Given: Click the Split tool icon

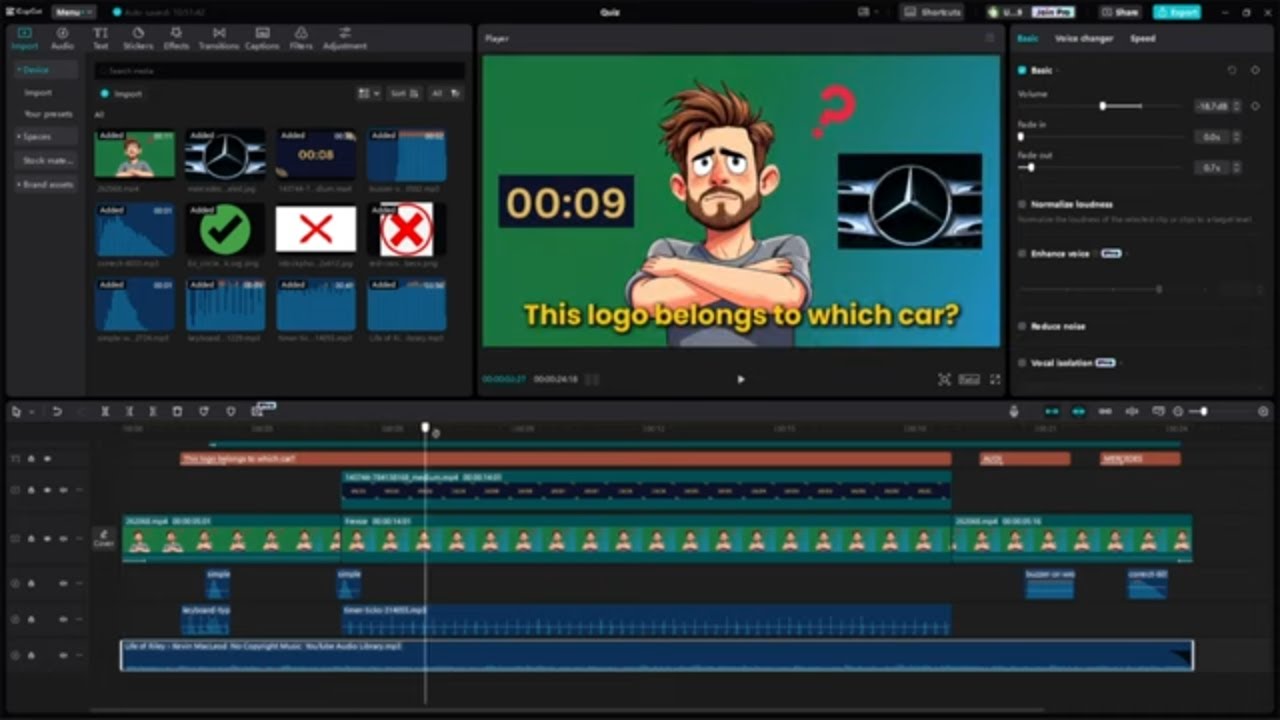Looking at the screenshot, I should (105, 411).
